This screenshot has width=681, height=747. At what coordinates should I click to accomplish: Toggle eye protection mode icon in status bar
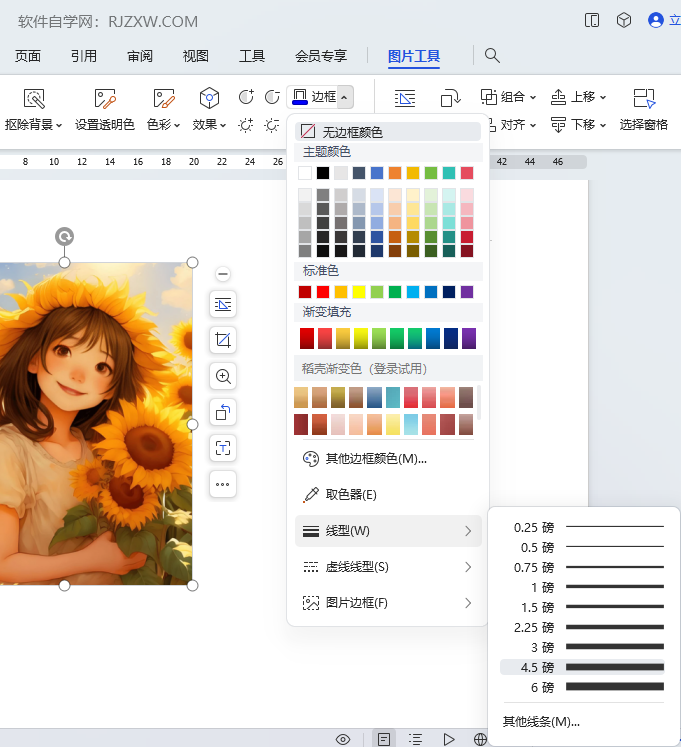click(343, 739)
